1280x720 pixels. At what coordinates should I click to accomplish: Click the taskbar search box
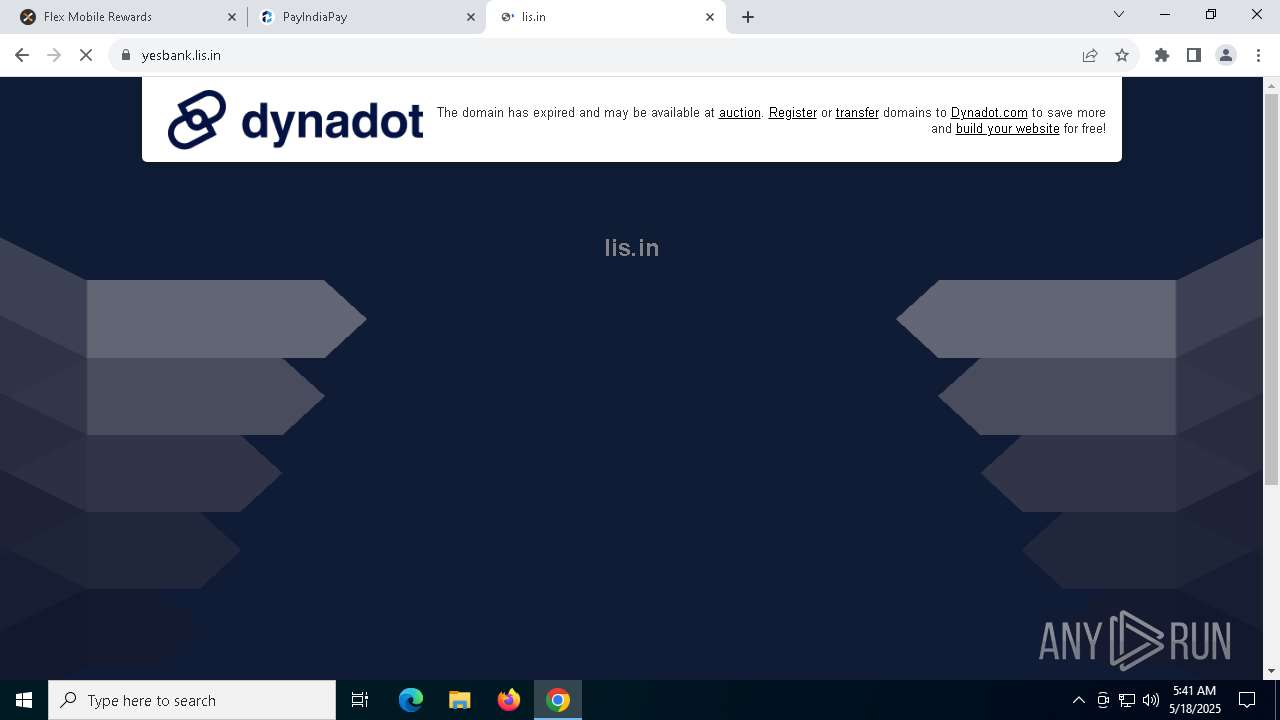(192, 700)
